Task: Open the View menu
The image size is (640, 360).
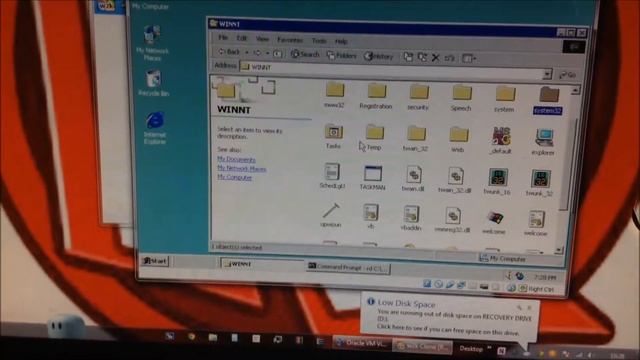Action: click(x=262, y=39)
